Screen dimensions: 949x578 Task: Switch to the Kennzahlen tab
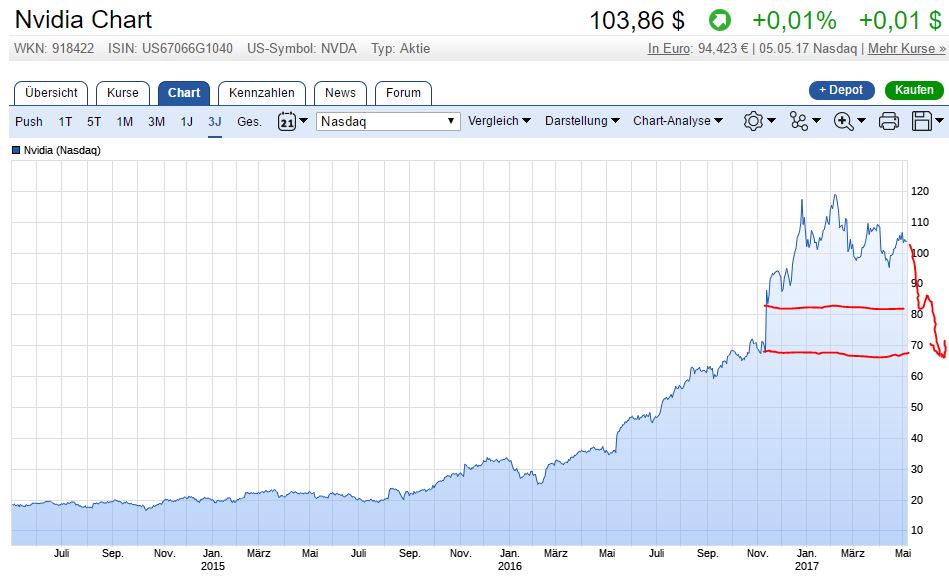(261, 93)
